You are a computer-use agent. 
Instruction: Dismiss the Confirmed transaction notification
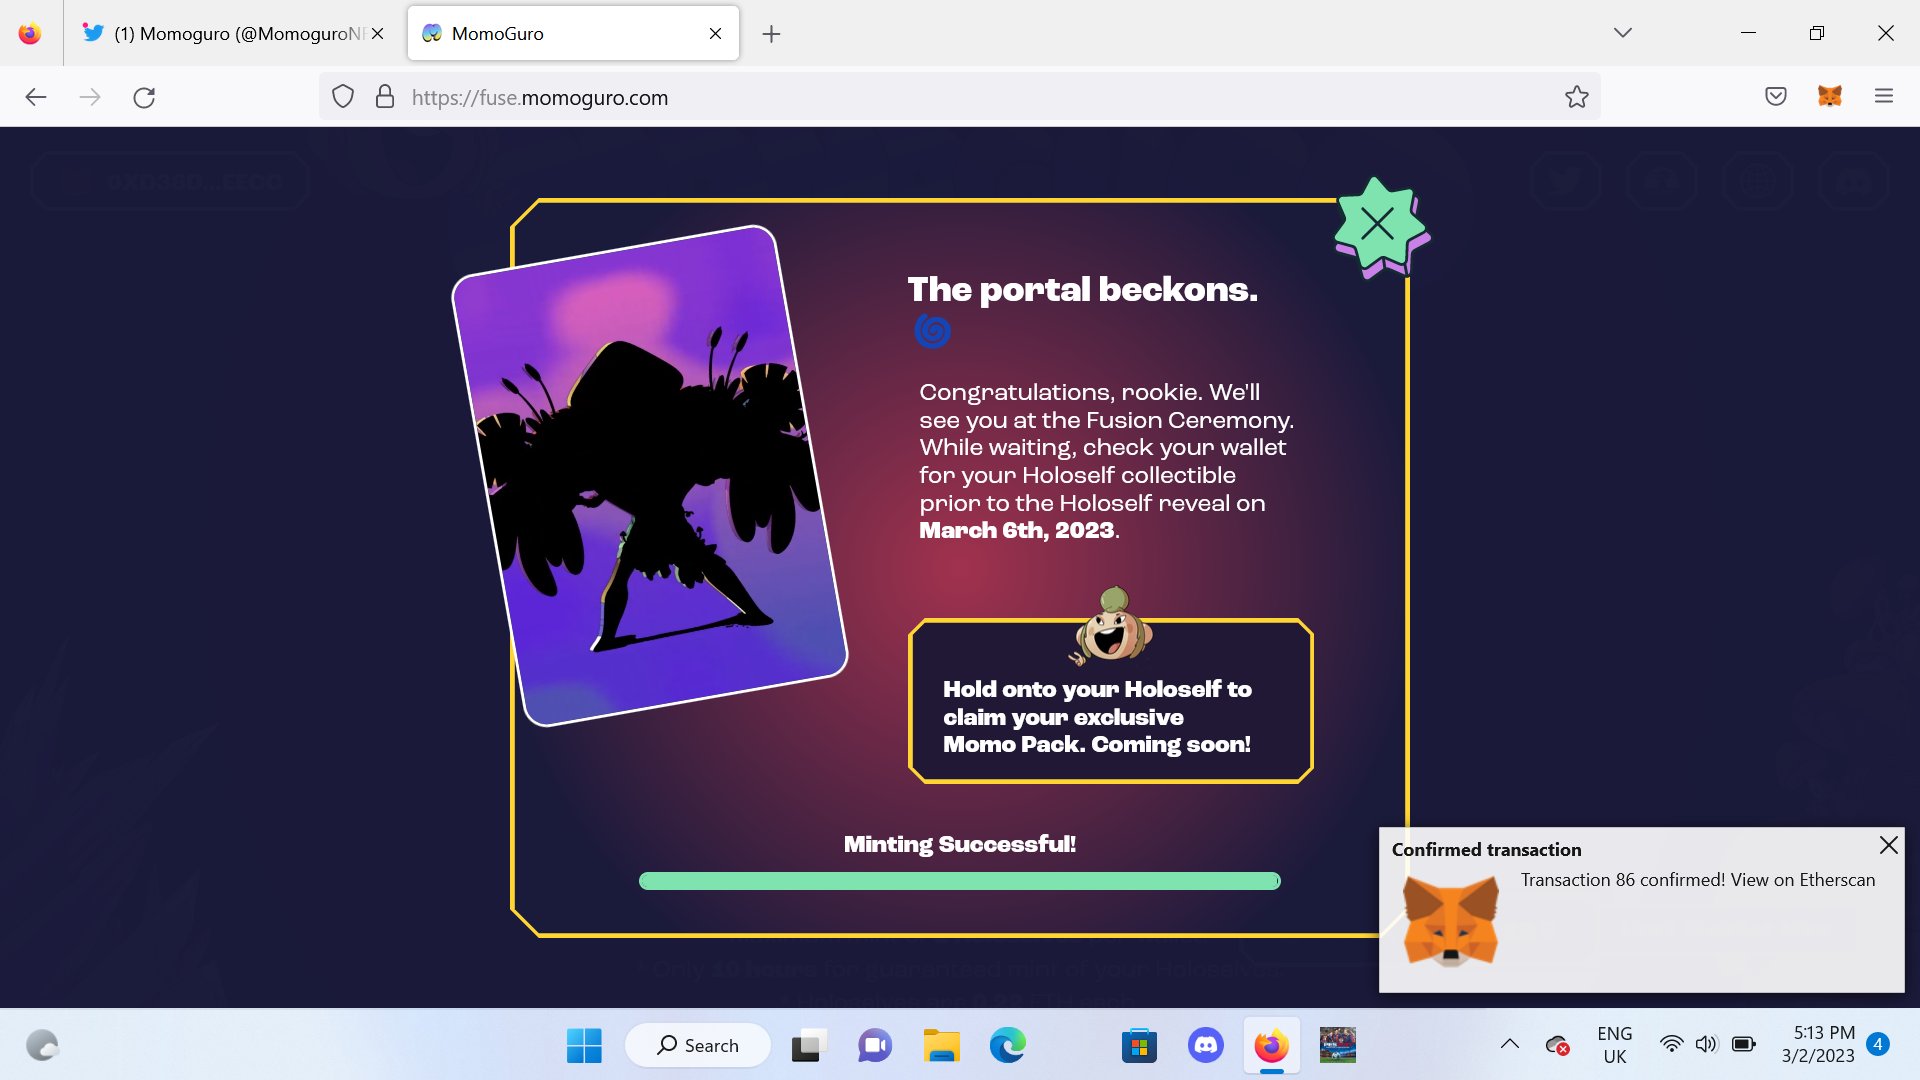[1888, 845]
